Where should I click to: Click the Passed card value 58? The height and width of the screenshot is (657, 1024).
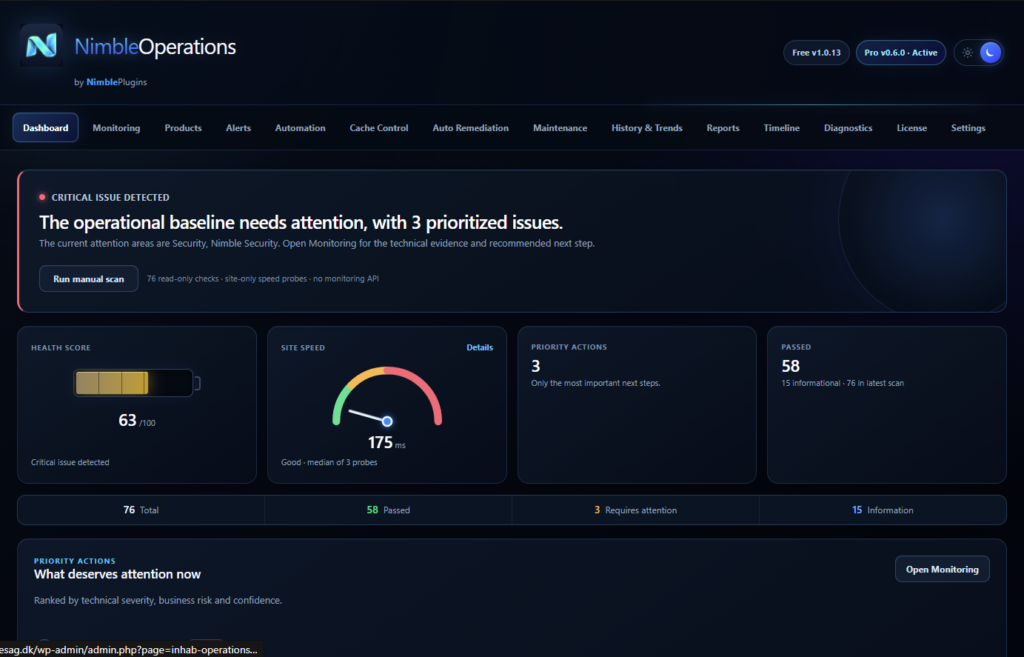tap(790, 366)
